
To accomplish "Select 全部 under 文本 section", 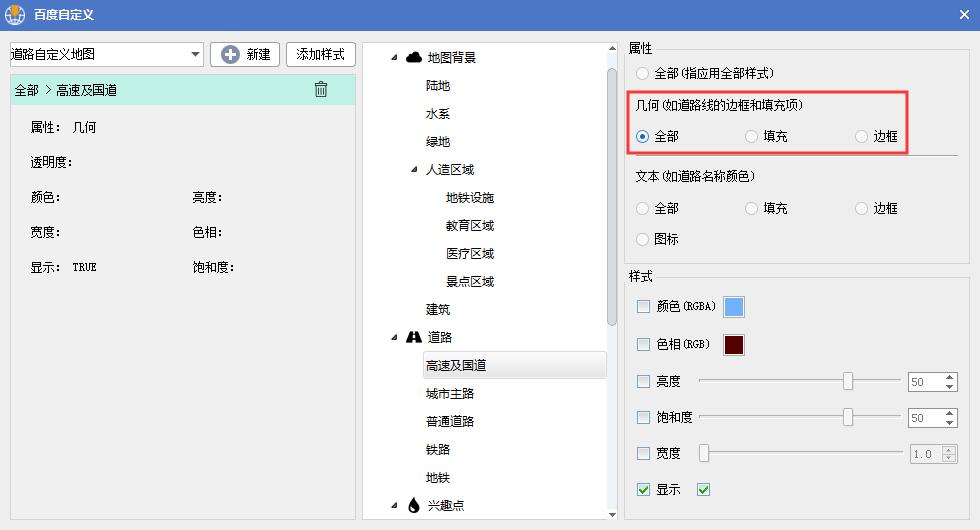I will [642, 208].
